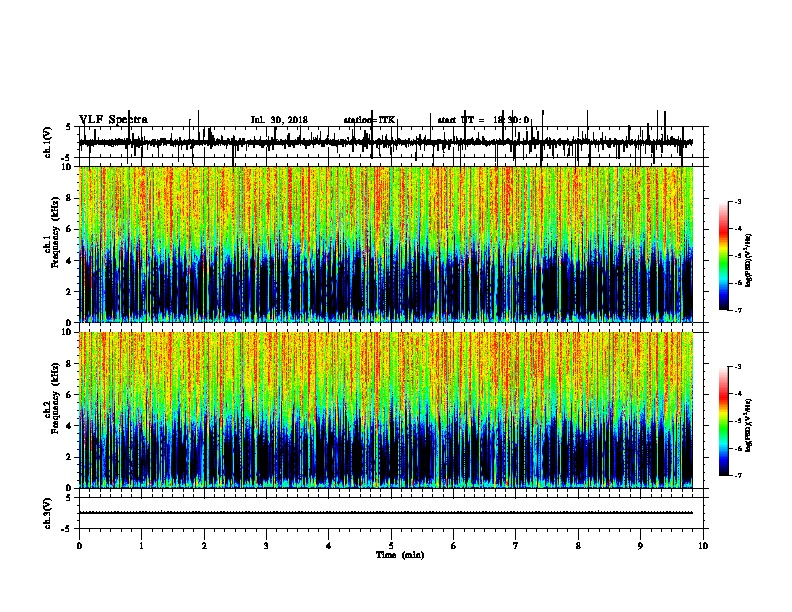Click the "-7" label on the ch.2 colorbar
The width and height of the screenshot is (792, 612).
click(738, 476)
